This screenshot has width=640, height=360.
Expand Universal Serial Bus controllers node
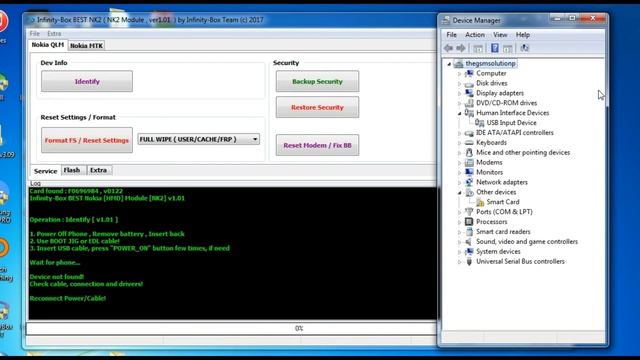[x=460, y=262]
